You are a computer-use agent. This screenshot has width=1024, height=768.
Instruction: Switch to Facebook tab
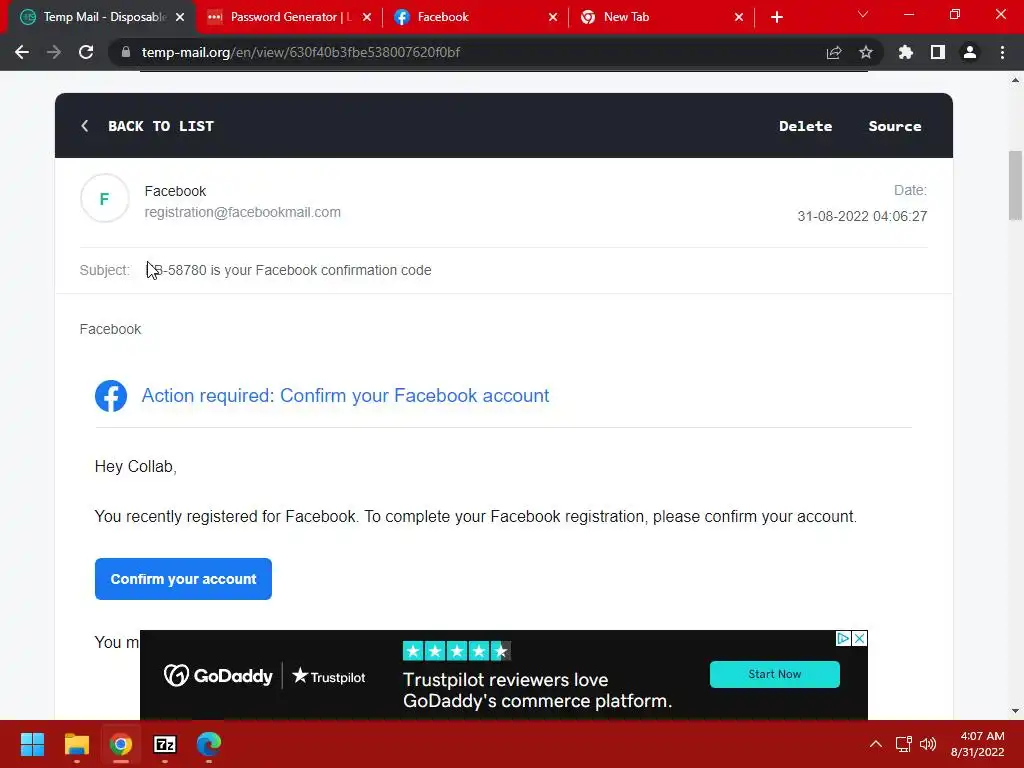pyautogui.click(x=476, y=17)
